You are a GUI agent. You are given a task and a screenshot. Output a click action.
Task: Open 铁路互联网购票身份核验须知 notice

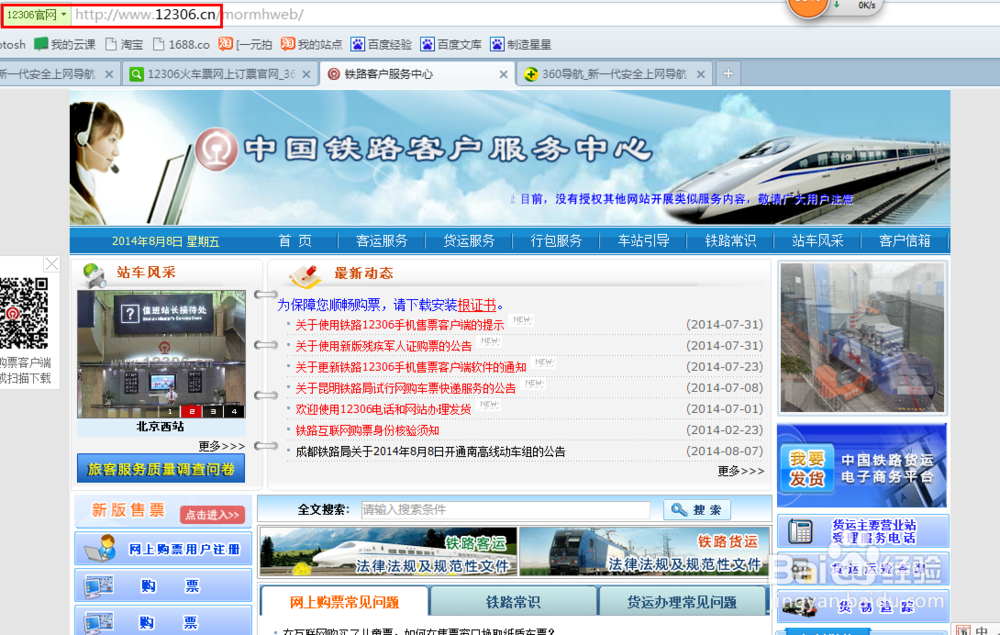tap(367, 430)
